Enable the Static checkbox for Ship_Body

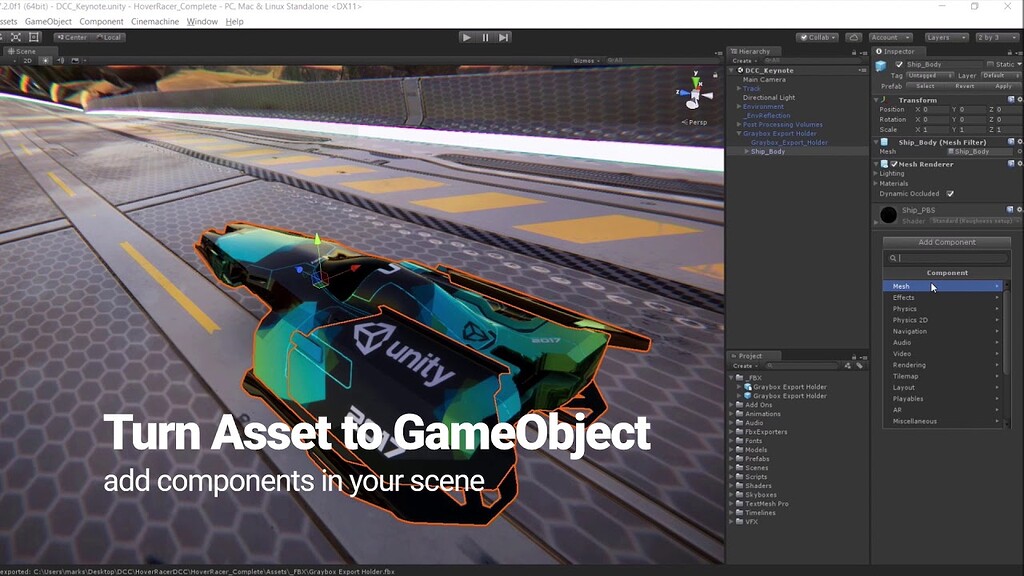pos(990,64)
